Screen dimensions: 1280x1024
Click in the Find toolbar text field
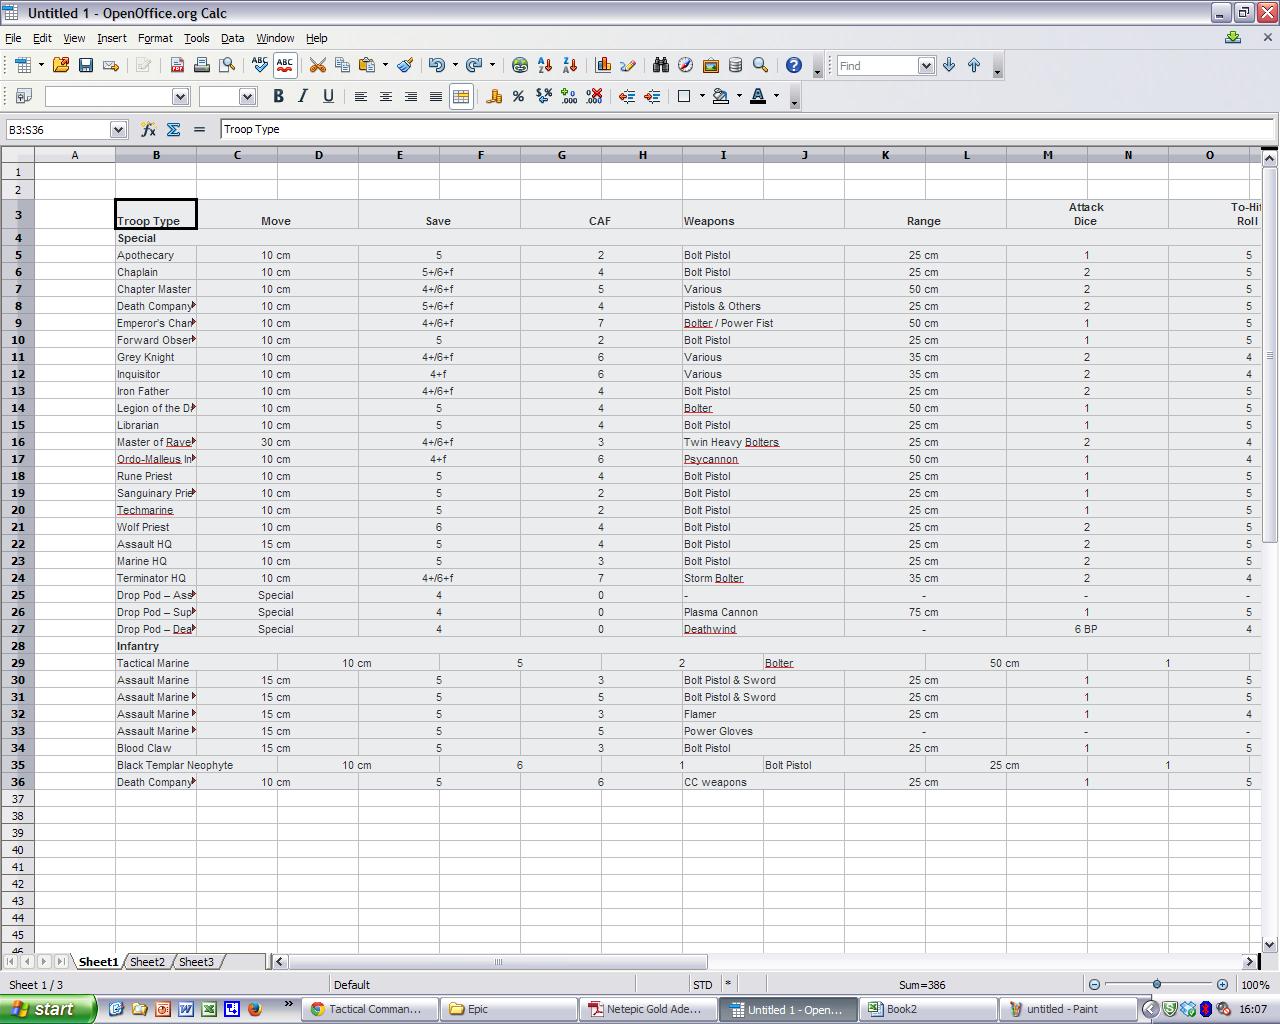coord(876,65)
